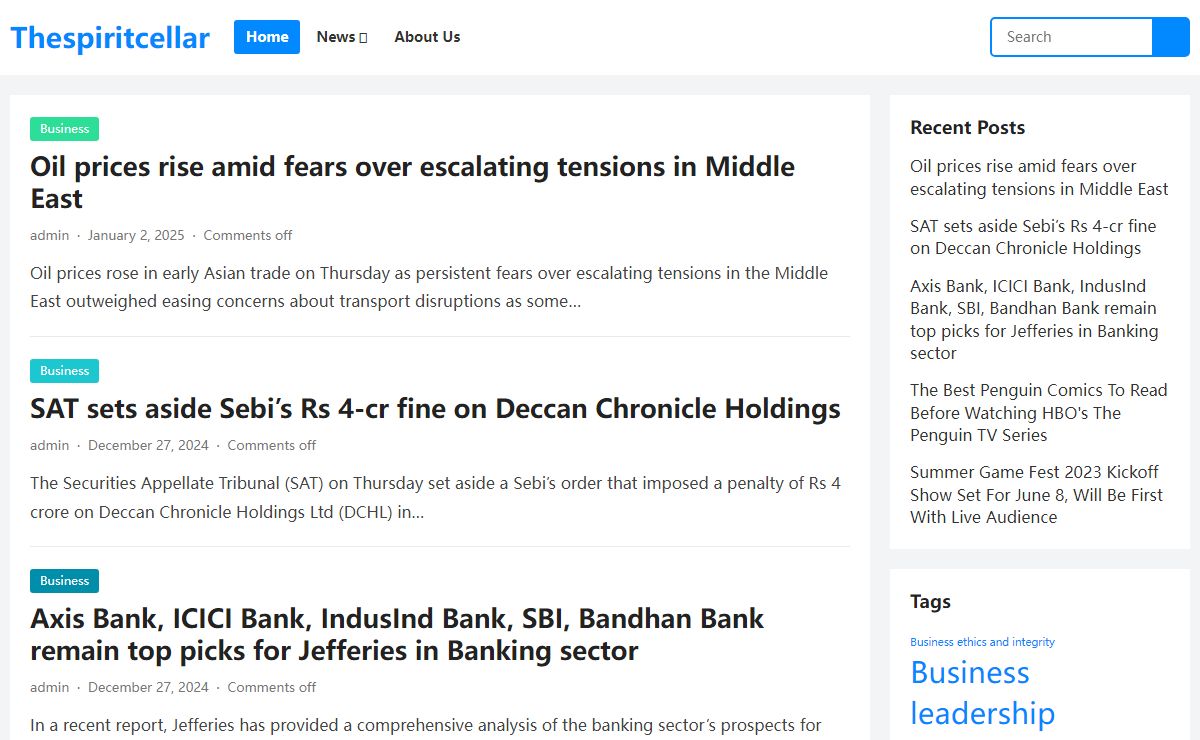Click the blue search submit button

(1171, 37)
